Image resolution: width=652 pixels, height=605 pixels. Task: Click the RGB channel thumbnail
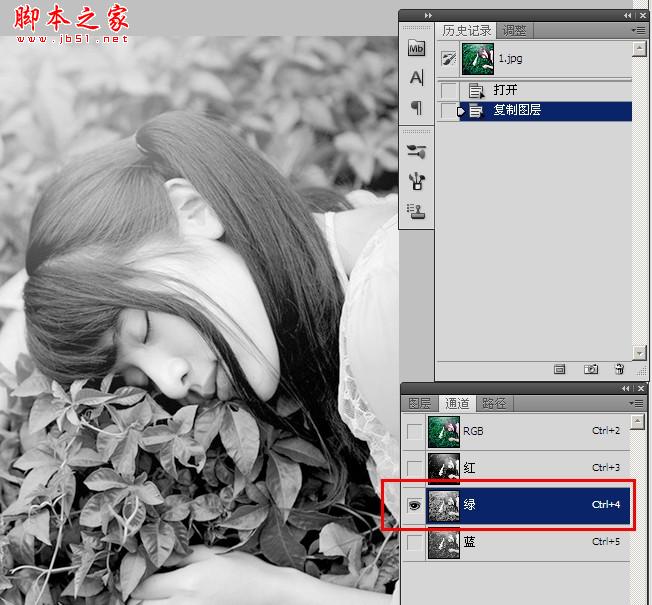[x=444, y=432]
